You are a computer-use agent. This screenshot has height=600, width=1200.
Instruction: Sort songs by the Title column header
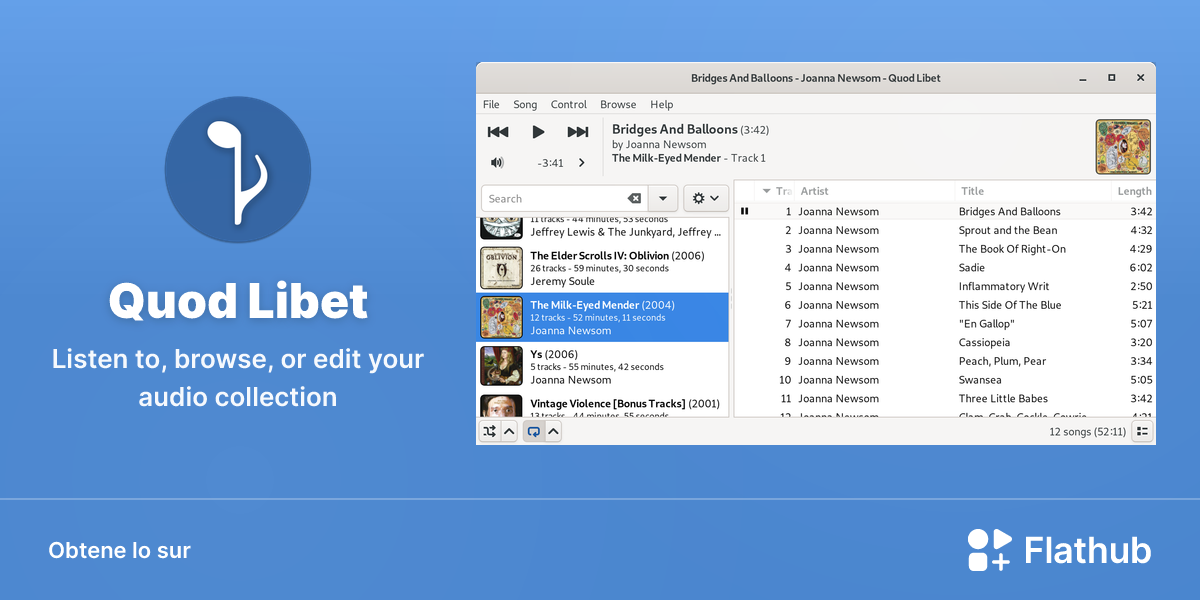click(x=1035, y=191)
